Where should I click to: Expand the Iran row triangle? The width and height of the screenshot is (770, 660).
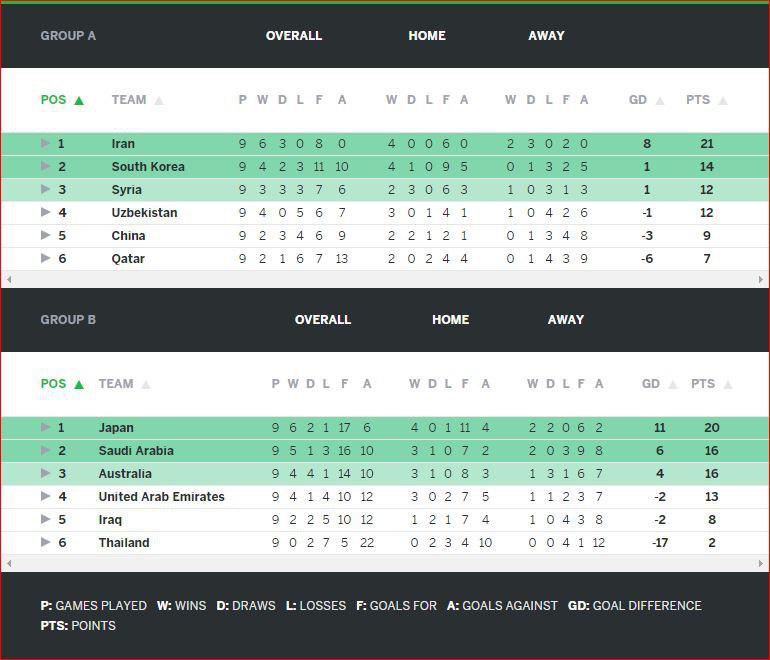point(45,144)
